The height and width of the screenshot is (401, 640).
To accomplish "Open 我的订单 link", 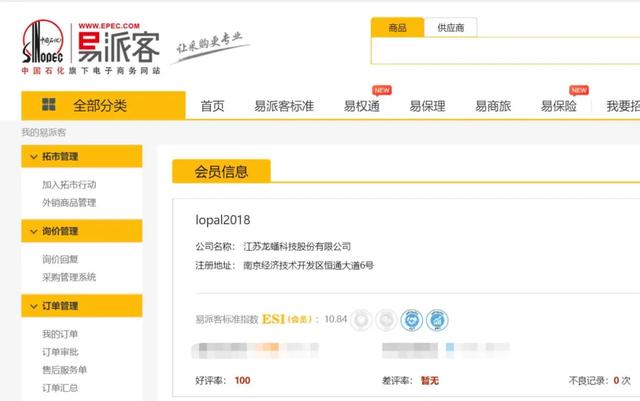I will tap(60, 334).
